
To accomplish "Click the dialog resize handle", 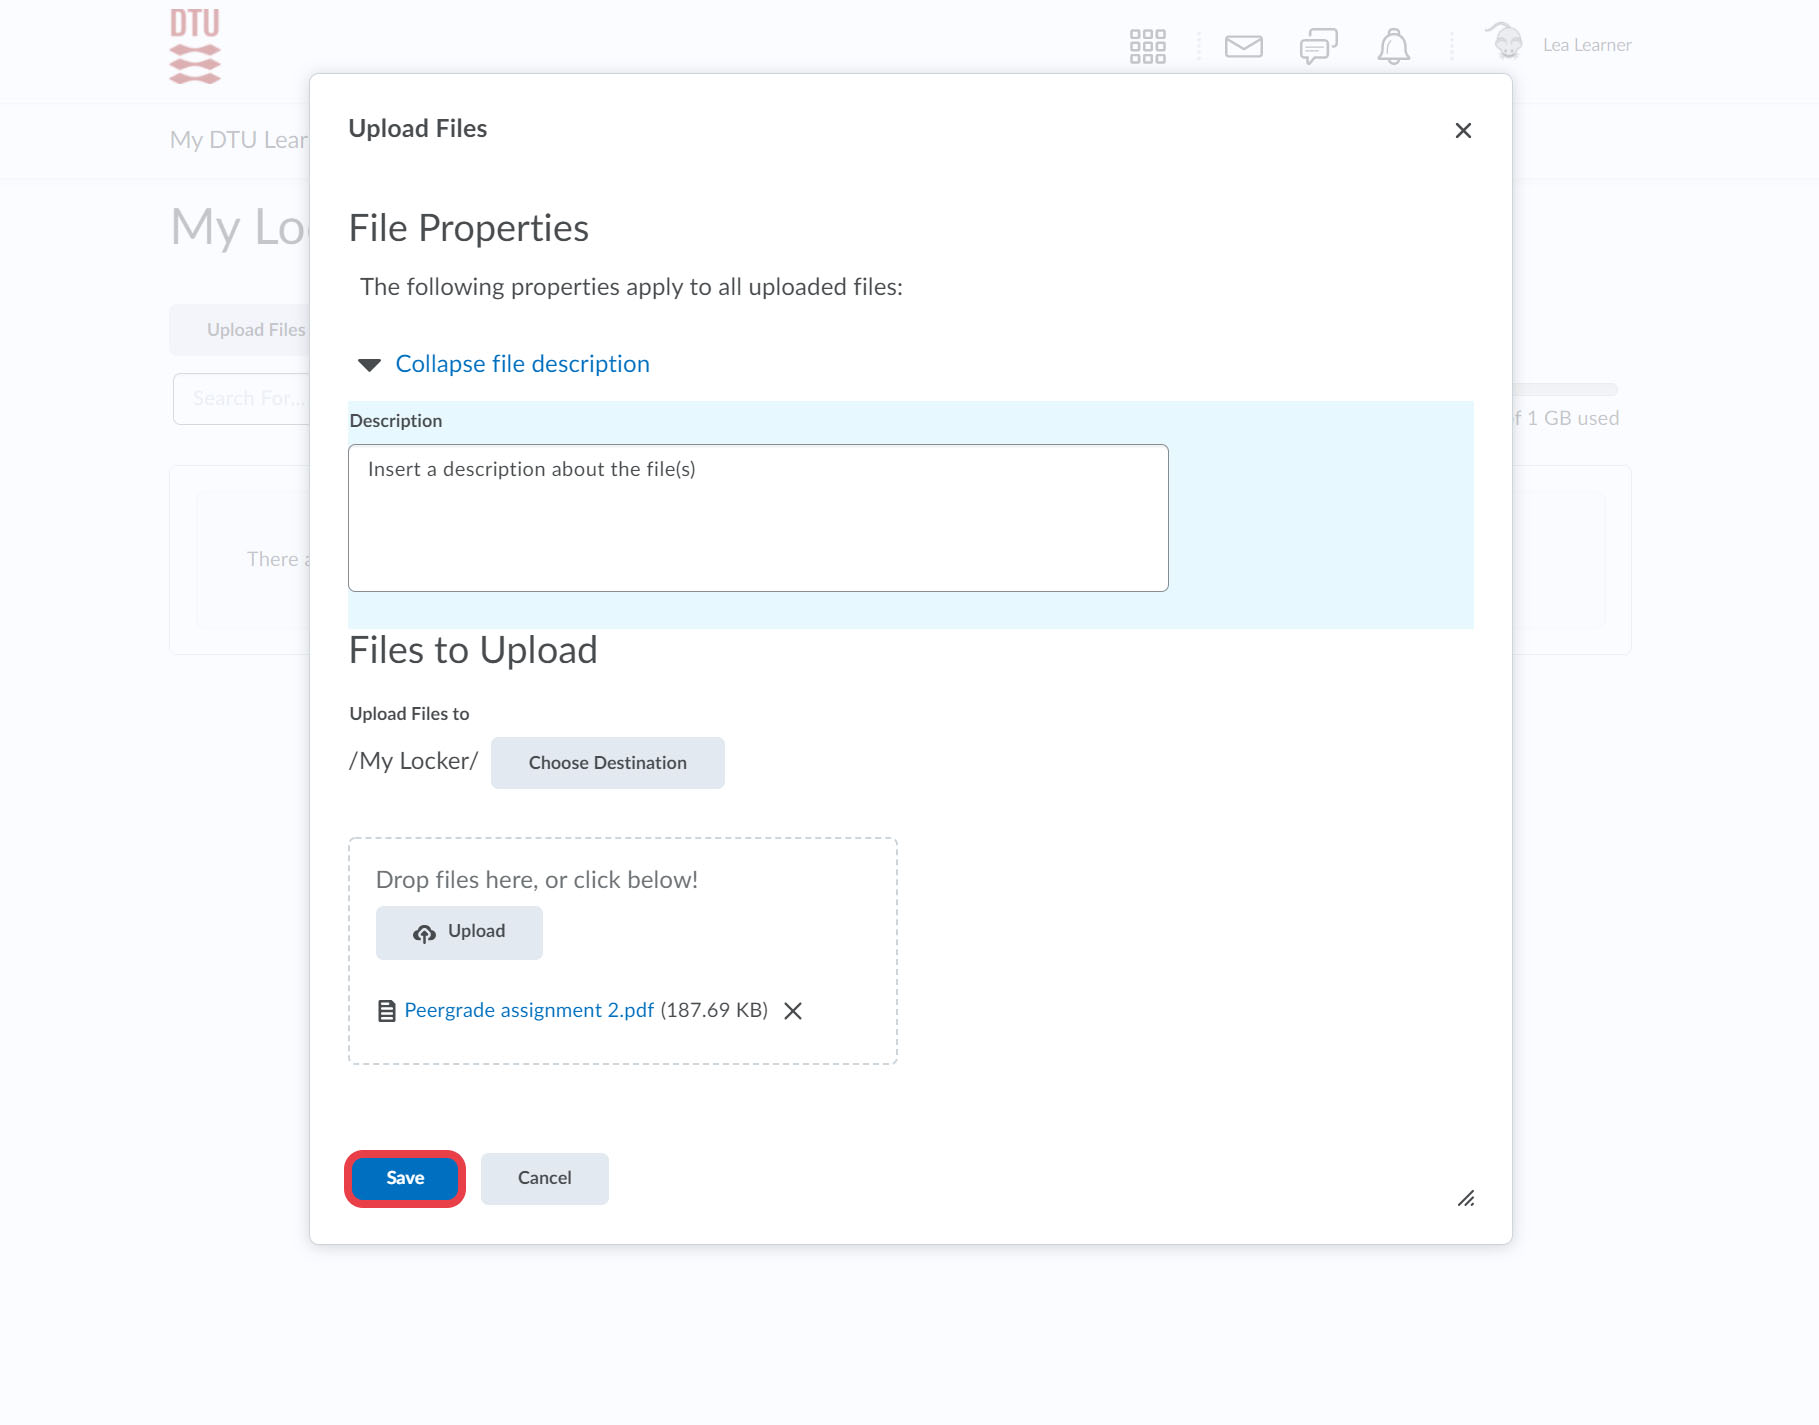I will [x=1466, y=1198].
